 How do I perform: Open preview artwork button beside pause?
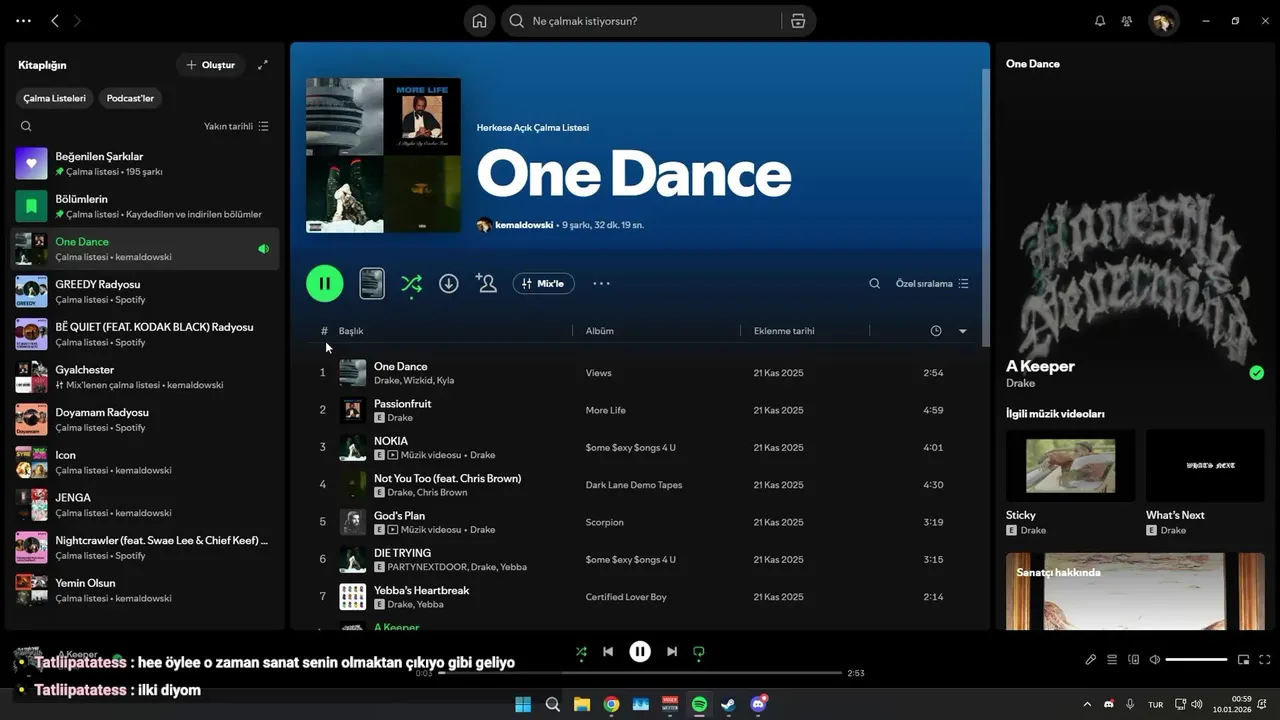372,284
